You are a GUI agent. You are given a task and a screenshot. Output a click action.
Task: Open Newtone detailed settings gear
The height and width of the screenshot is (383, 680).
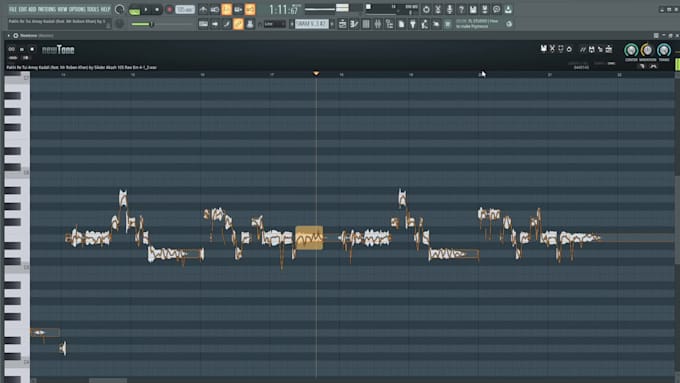[x=16, y=36]
